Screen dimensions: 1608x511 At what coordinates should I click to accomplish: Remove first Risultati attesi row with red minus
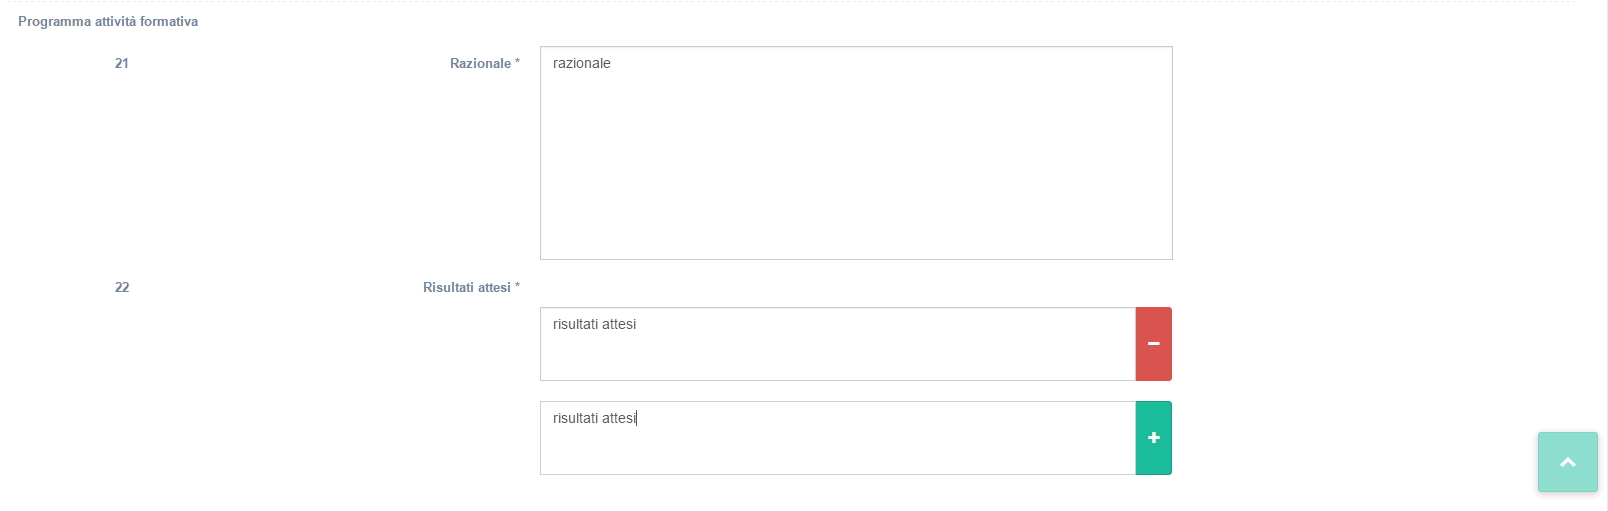[1153, 344]
